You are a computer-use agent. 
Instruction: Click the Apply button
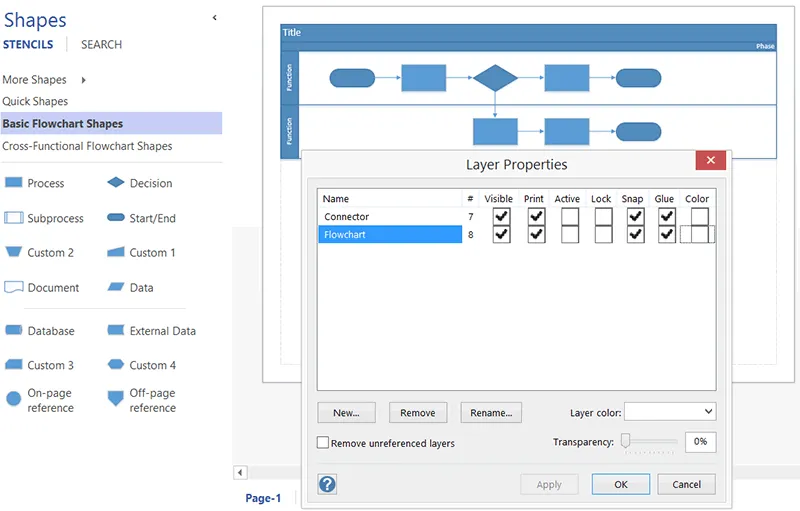tap(549, 484)
